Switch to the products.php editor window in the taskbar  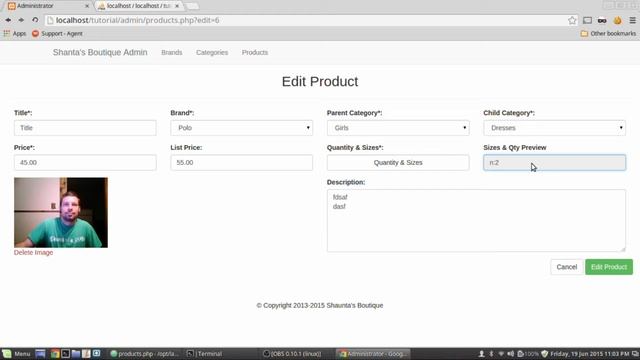coord(144,353)
